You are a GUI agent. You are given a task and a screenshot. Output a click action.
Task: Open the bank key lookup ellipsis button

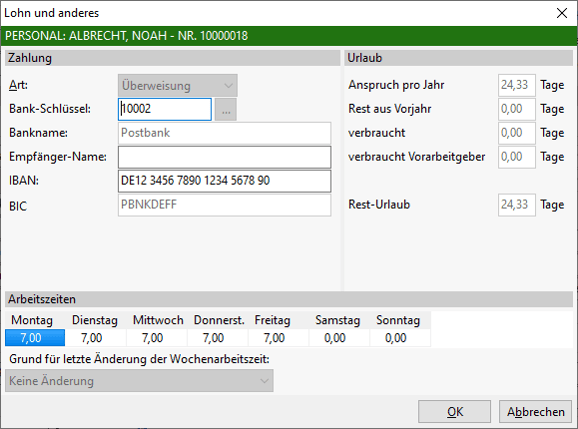point(226,109)
